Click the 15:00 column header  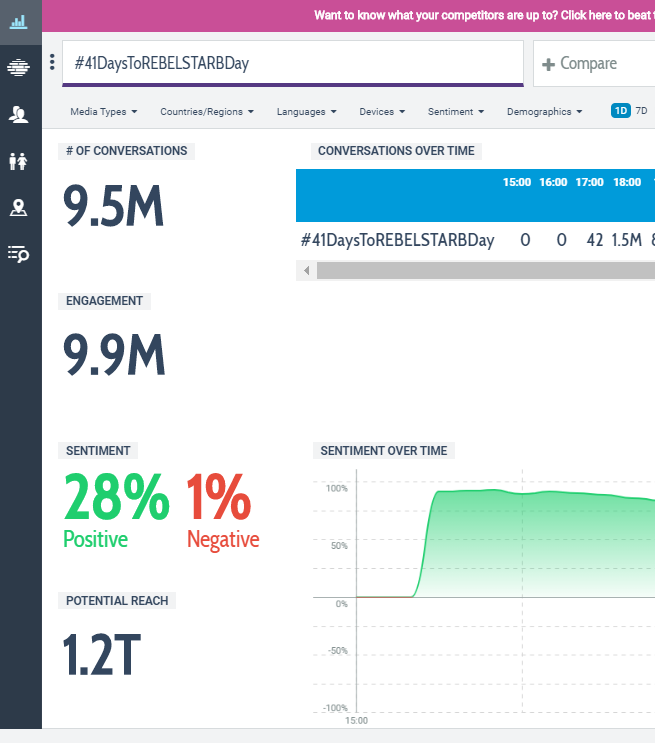coord(517,182)
